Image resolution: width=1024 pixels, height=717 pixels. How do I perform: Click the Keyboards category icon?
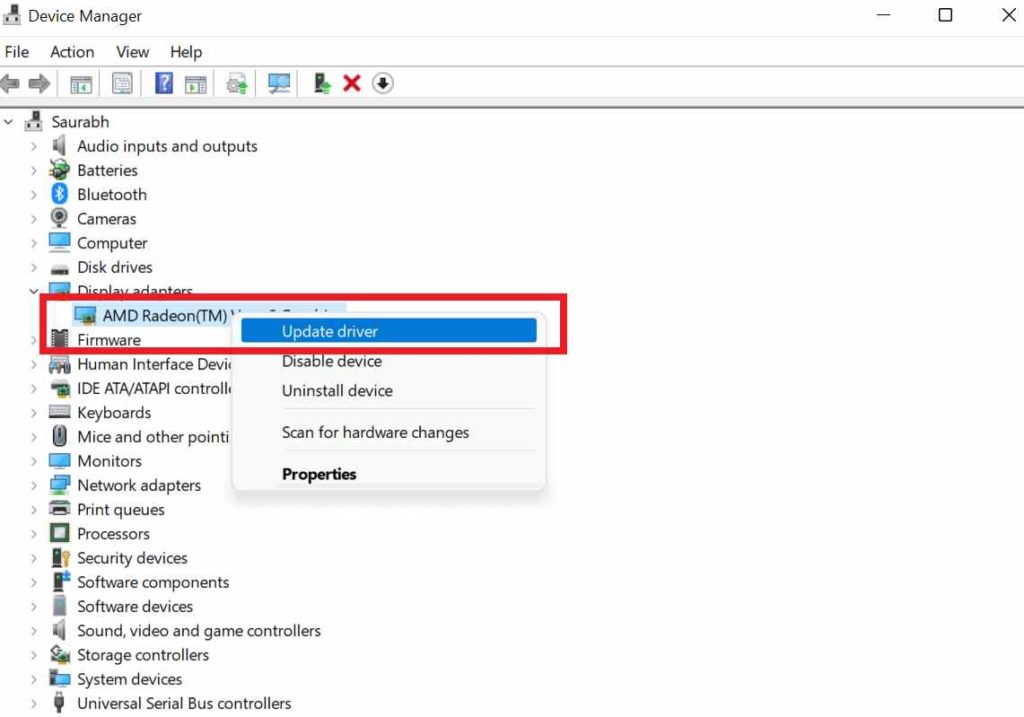click(59, 412)
